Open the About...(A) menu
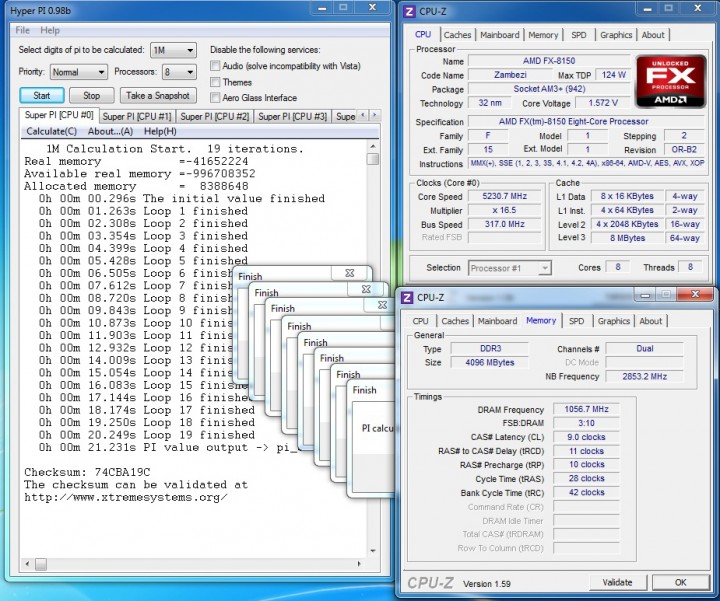 pyautogui.click(x=110, y=131)
